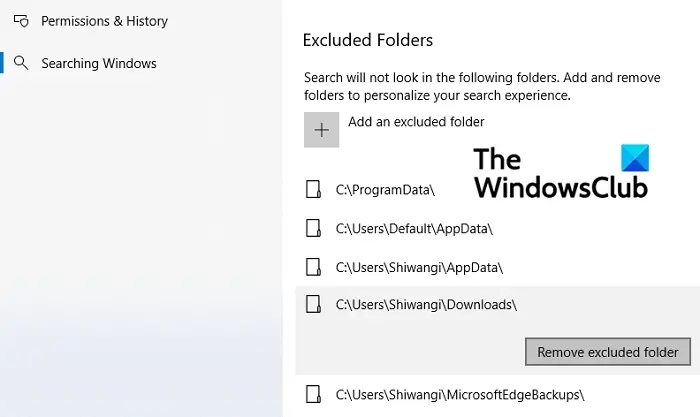Image resolution: width=700 pixels, height=417 pixels.
Task: Select Searching Windows in the sidebar
Action: [99, 63]
